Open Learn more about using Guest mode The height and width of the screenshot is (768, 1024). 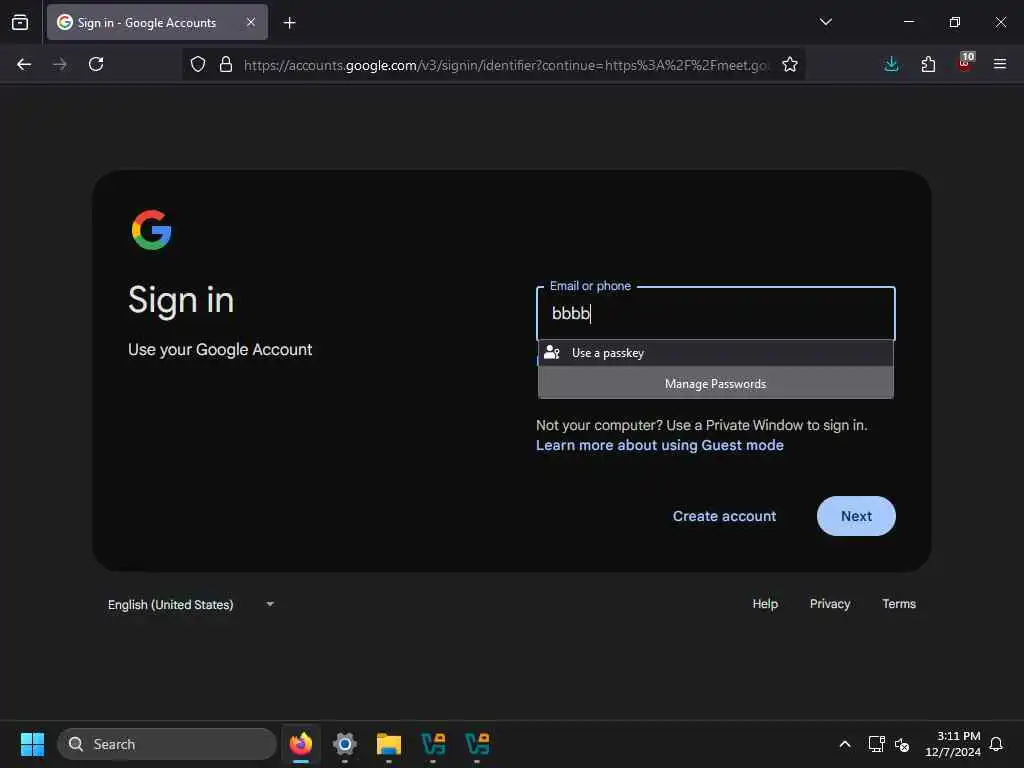pyautogui.click(x=660, y=445)
